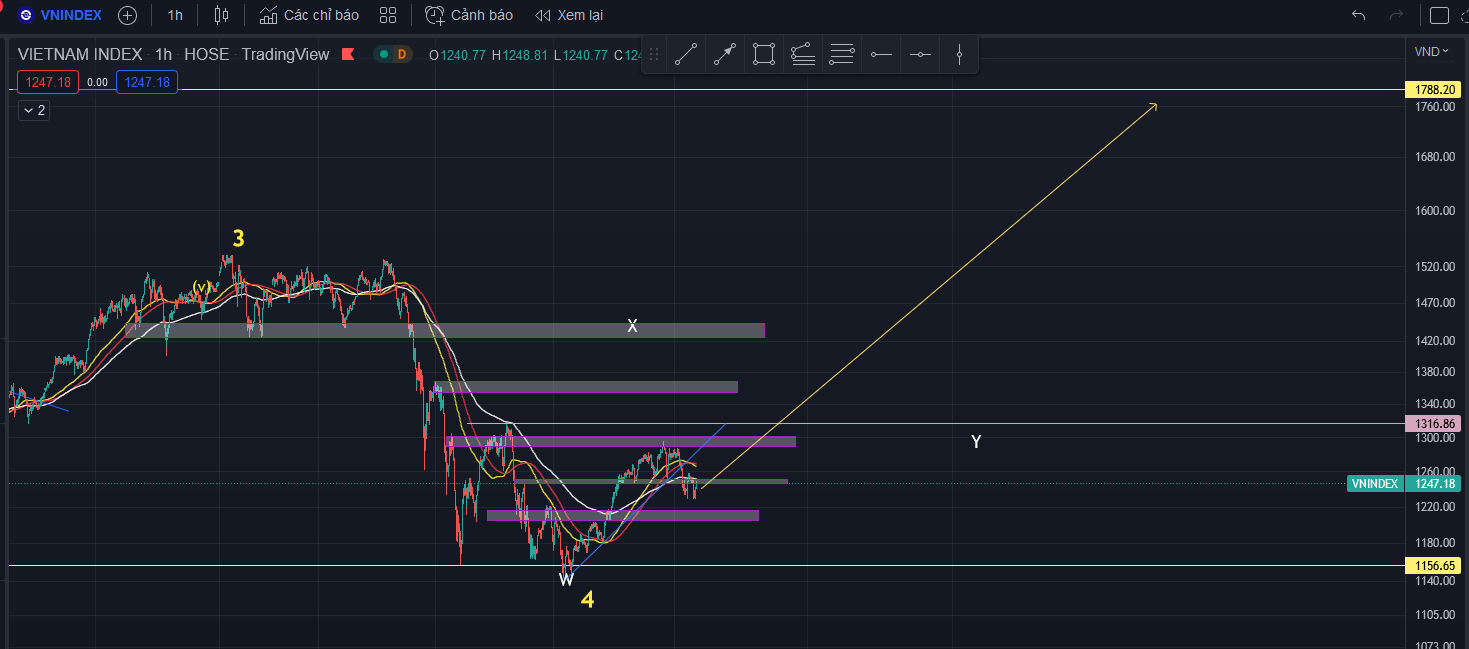The image size is (1469, 649).
Task: Select the vertical line tool
Action: click(959, 54)
